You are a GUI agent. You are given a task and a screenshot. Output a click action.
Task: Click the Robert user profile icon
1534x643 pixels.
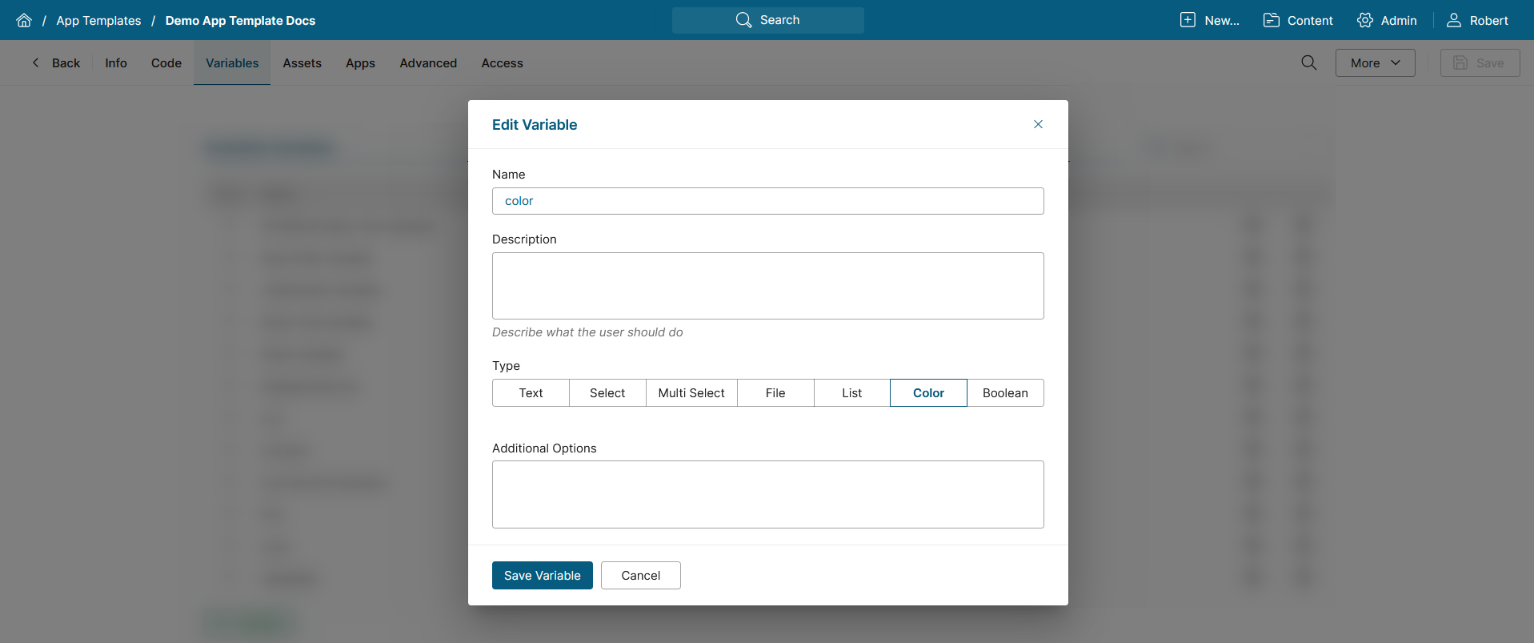(x=1454, y=20)
